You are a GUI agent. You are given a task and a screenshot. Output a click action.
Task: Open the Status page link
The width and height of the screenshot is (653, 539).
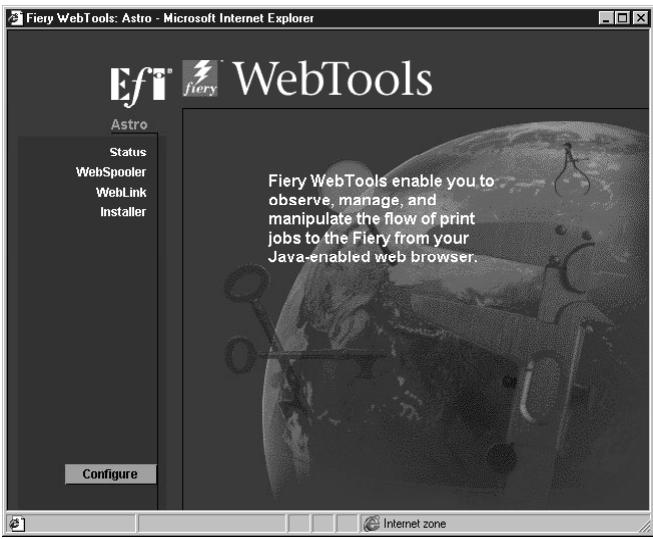(x=128, y=152)
